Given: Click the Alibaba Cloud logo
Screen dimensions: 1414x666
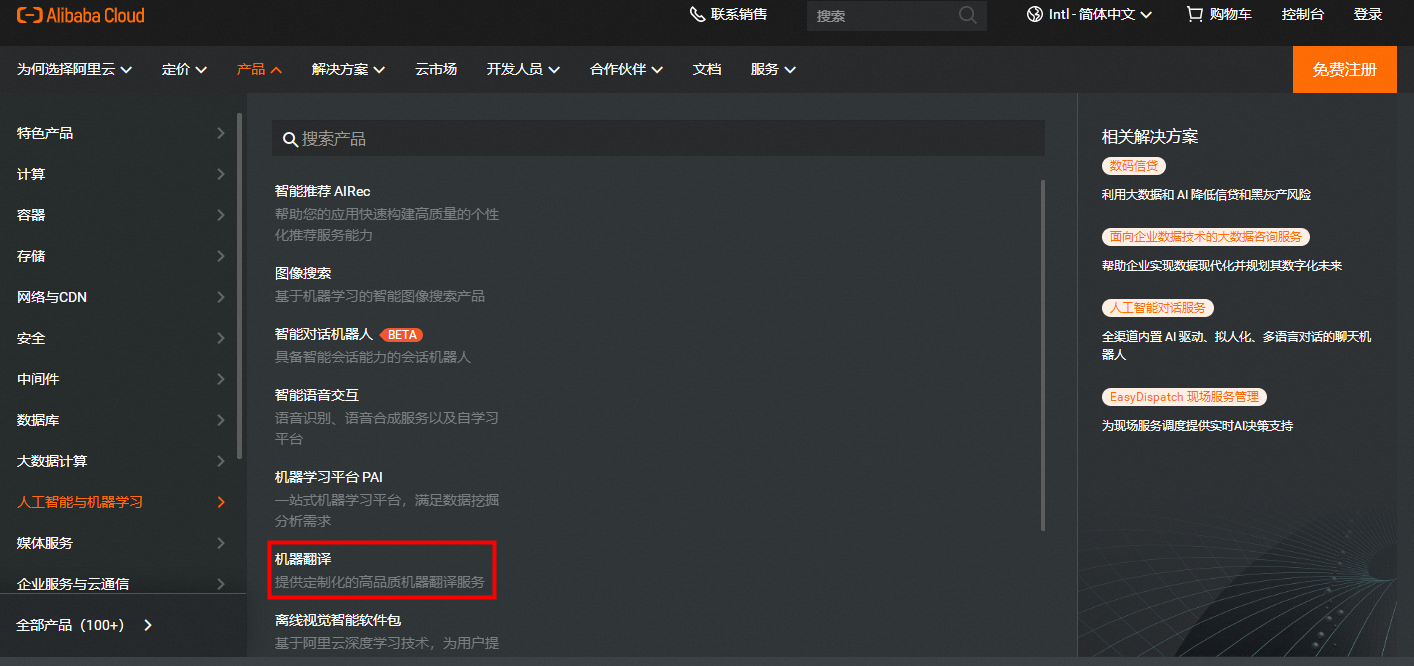Looking at the screenshot, I should click(81, 15).
